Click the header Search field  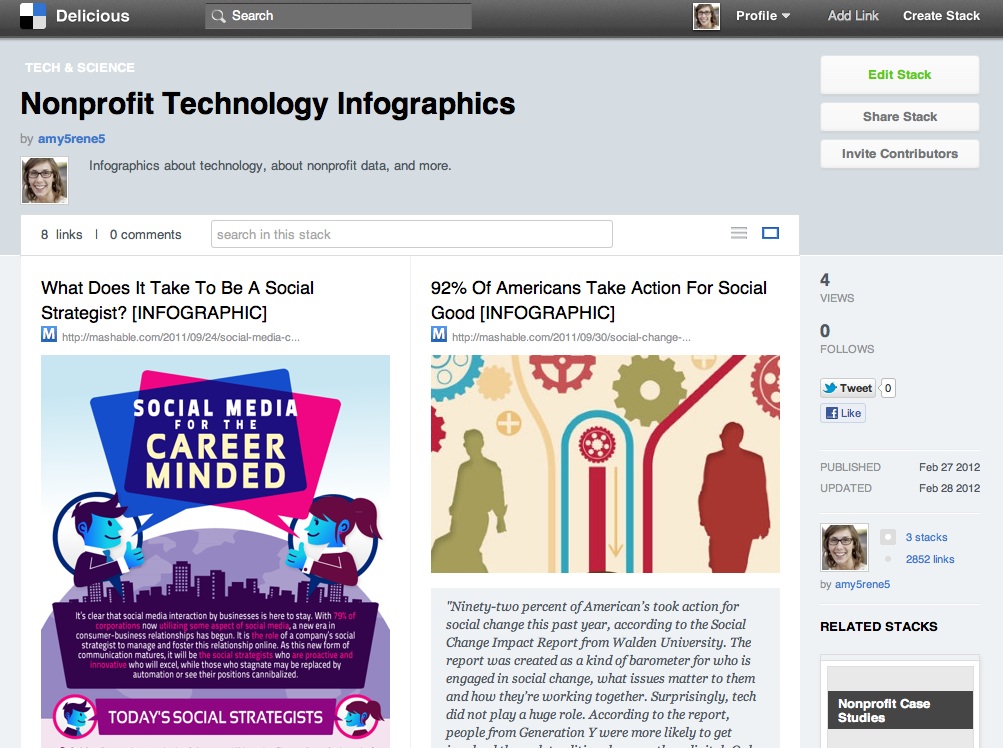(x=338, y=16)
